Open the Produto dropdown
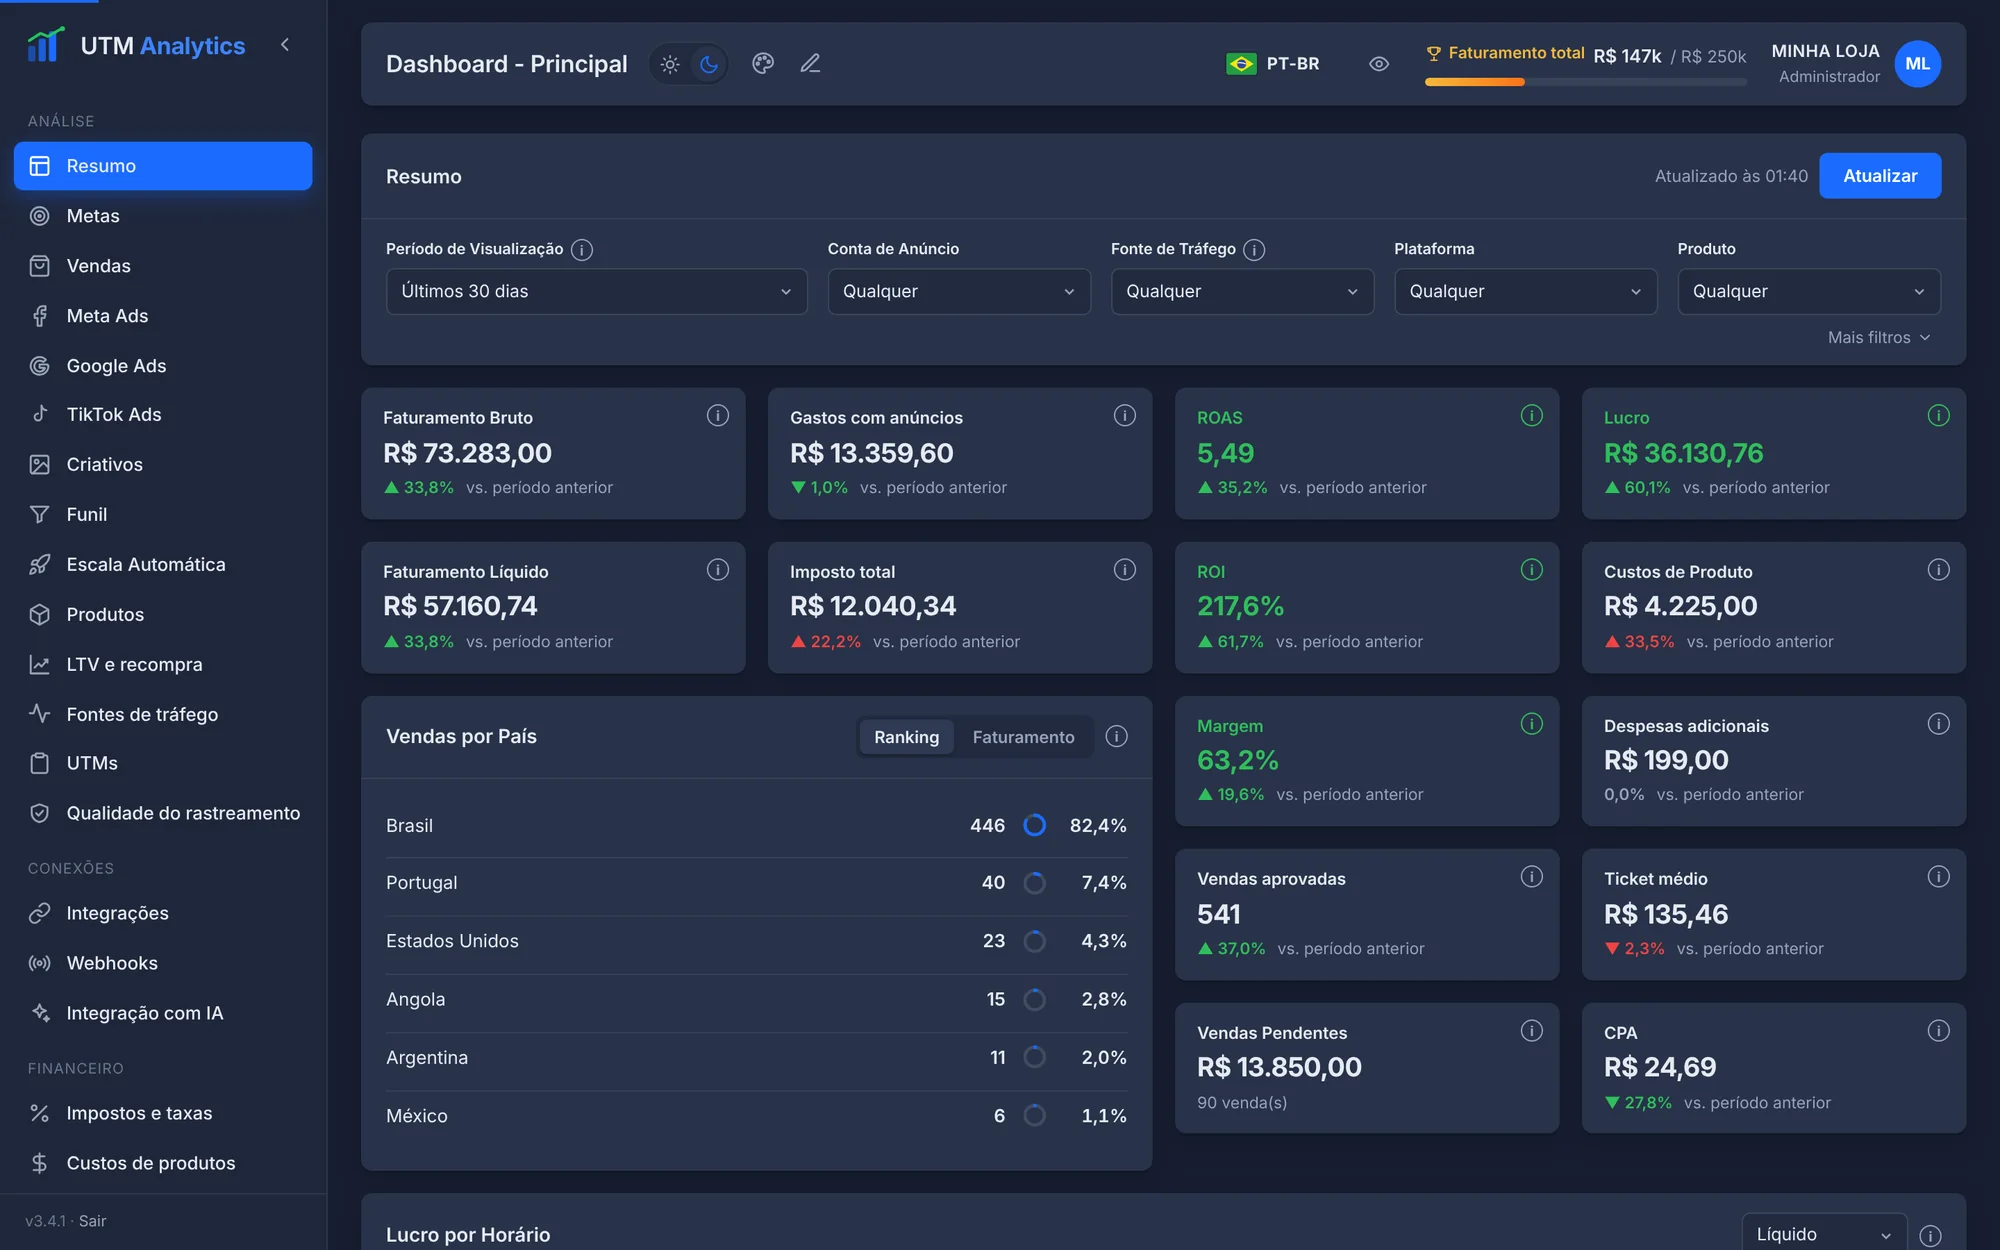The image size is (2000, 1250). coord(1809,291)
